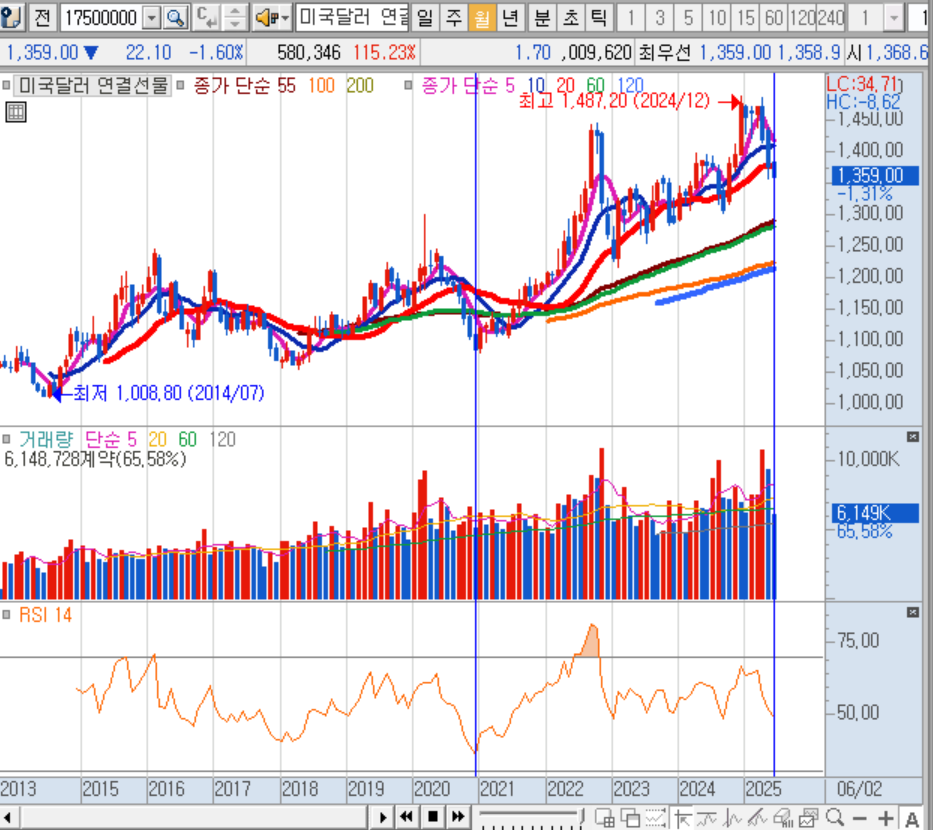The width and height of the screenshot is (933, 830).
Task: Click the magnifier search icon beside the code field
Action: tap(176, 17)
